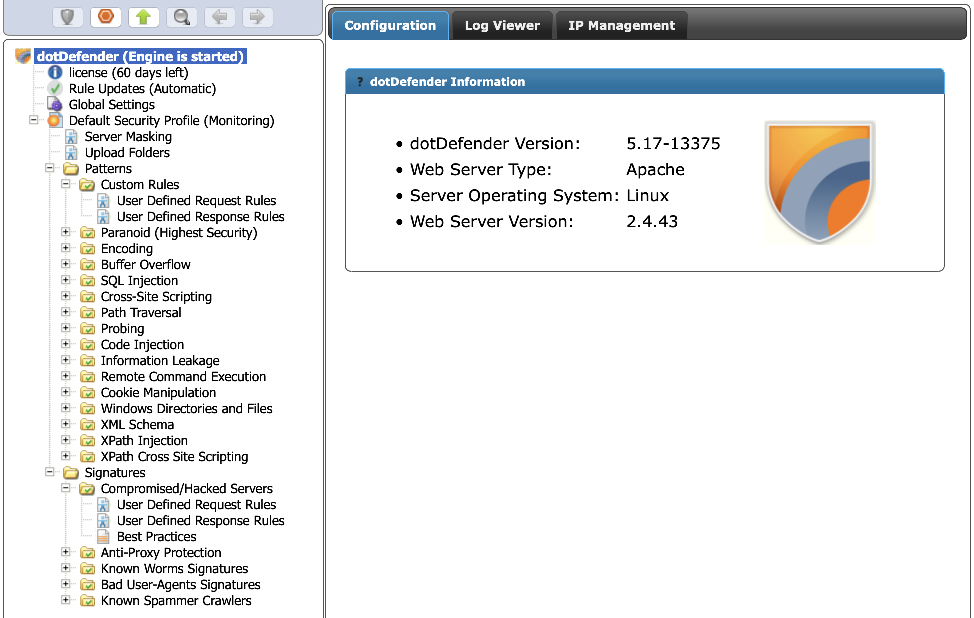Viewport: 974px width, 618px height.
Task: Collapse the Custom Rules folder
Action: pos(65,184)
